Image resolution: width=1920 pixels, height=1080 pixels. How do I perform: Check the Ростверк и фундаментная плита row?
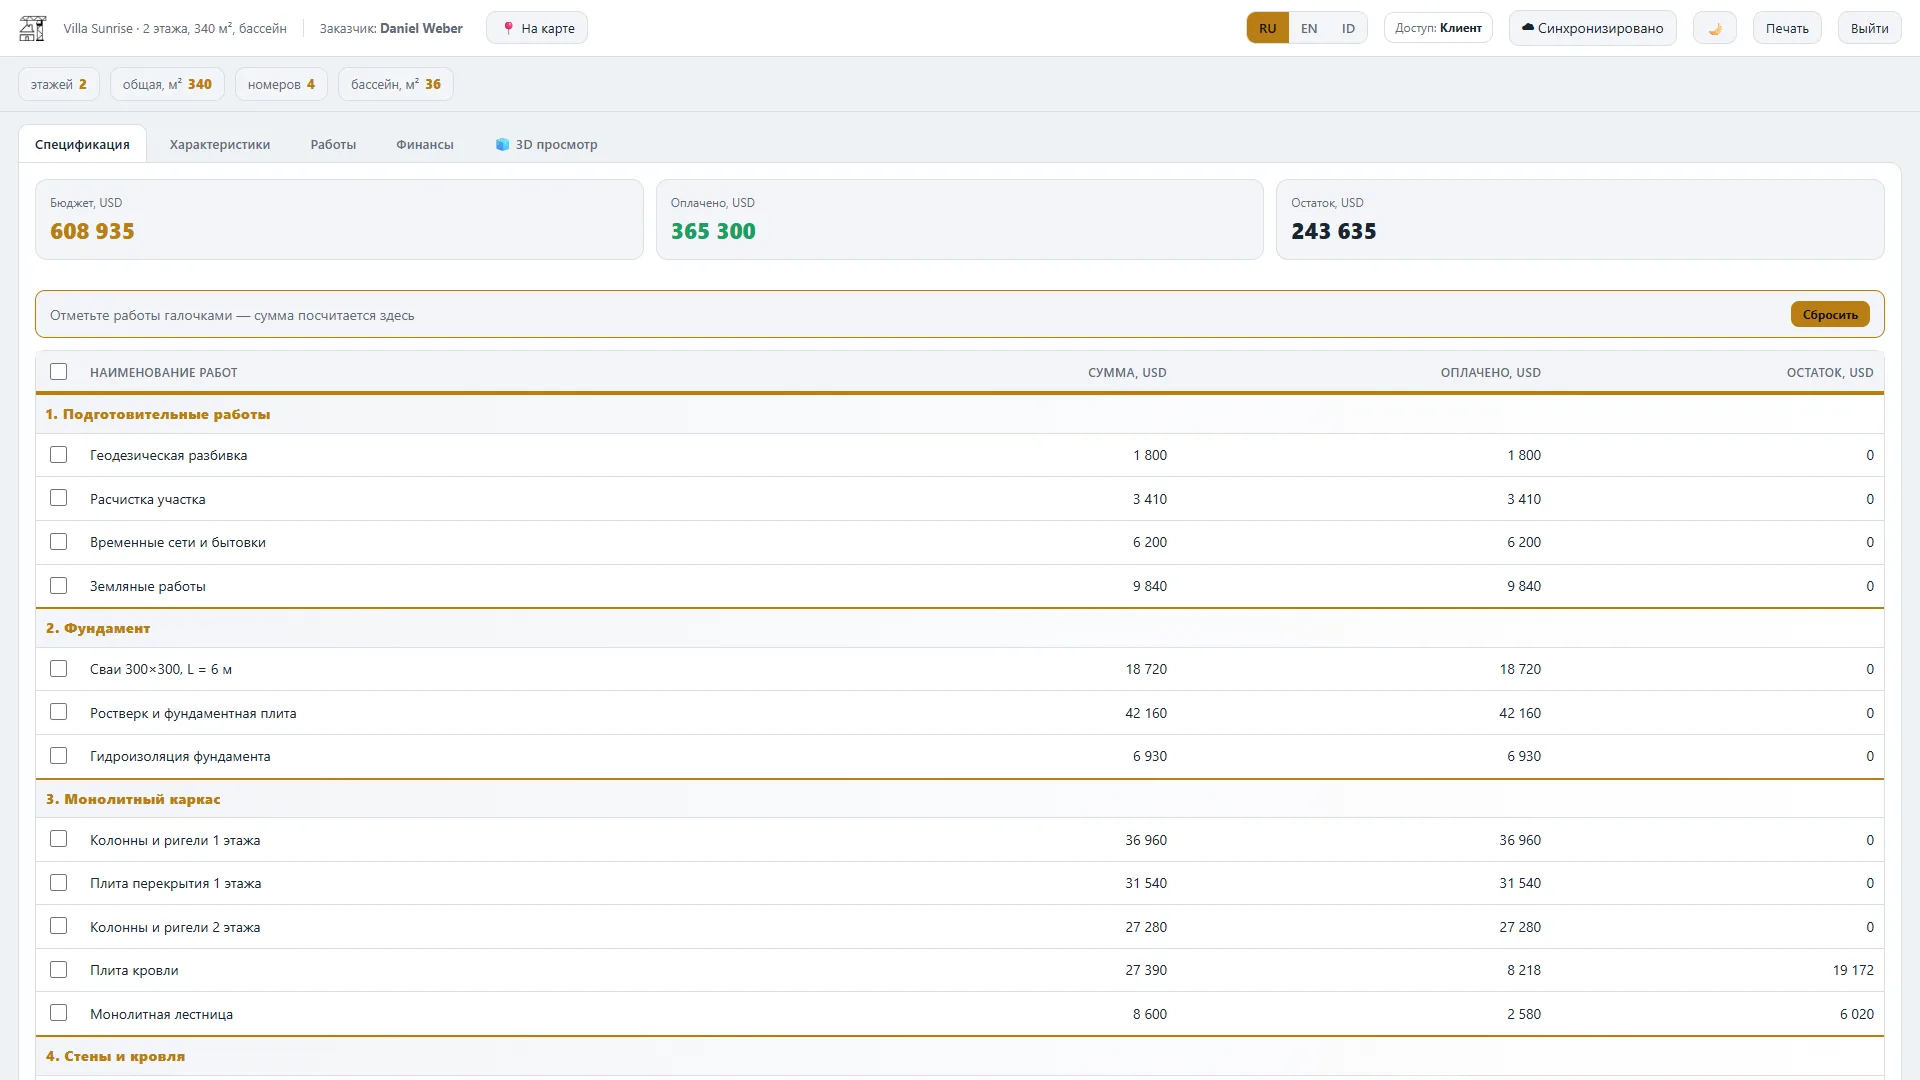click(x=59, y=712)
